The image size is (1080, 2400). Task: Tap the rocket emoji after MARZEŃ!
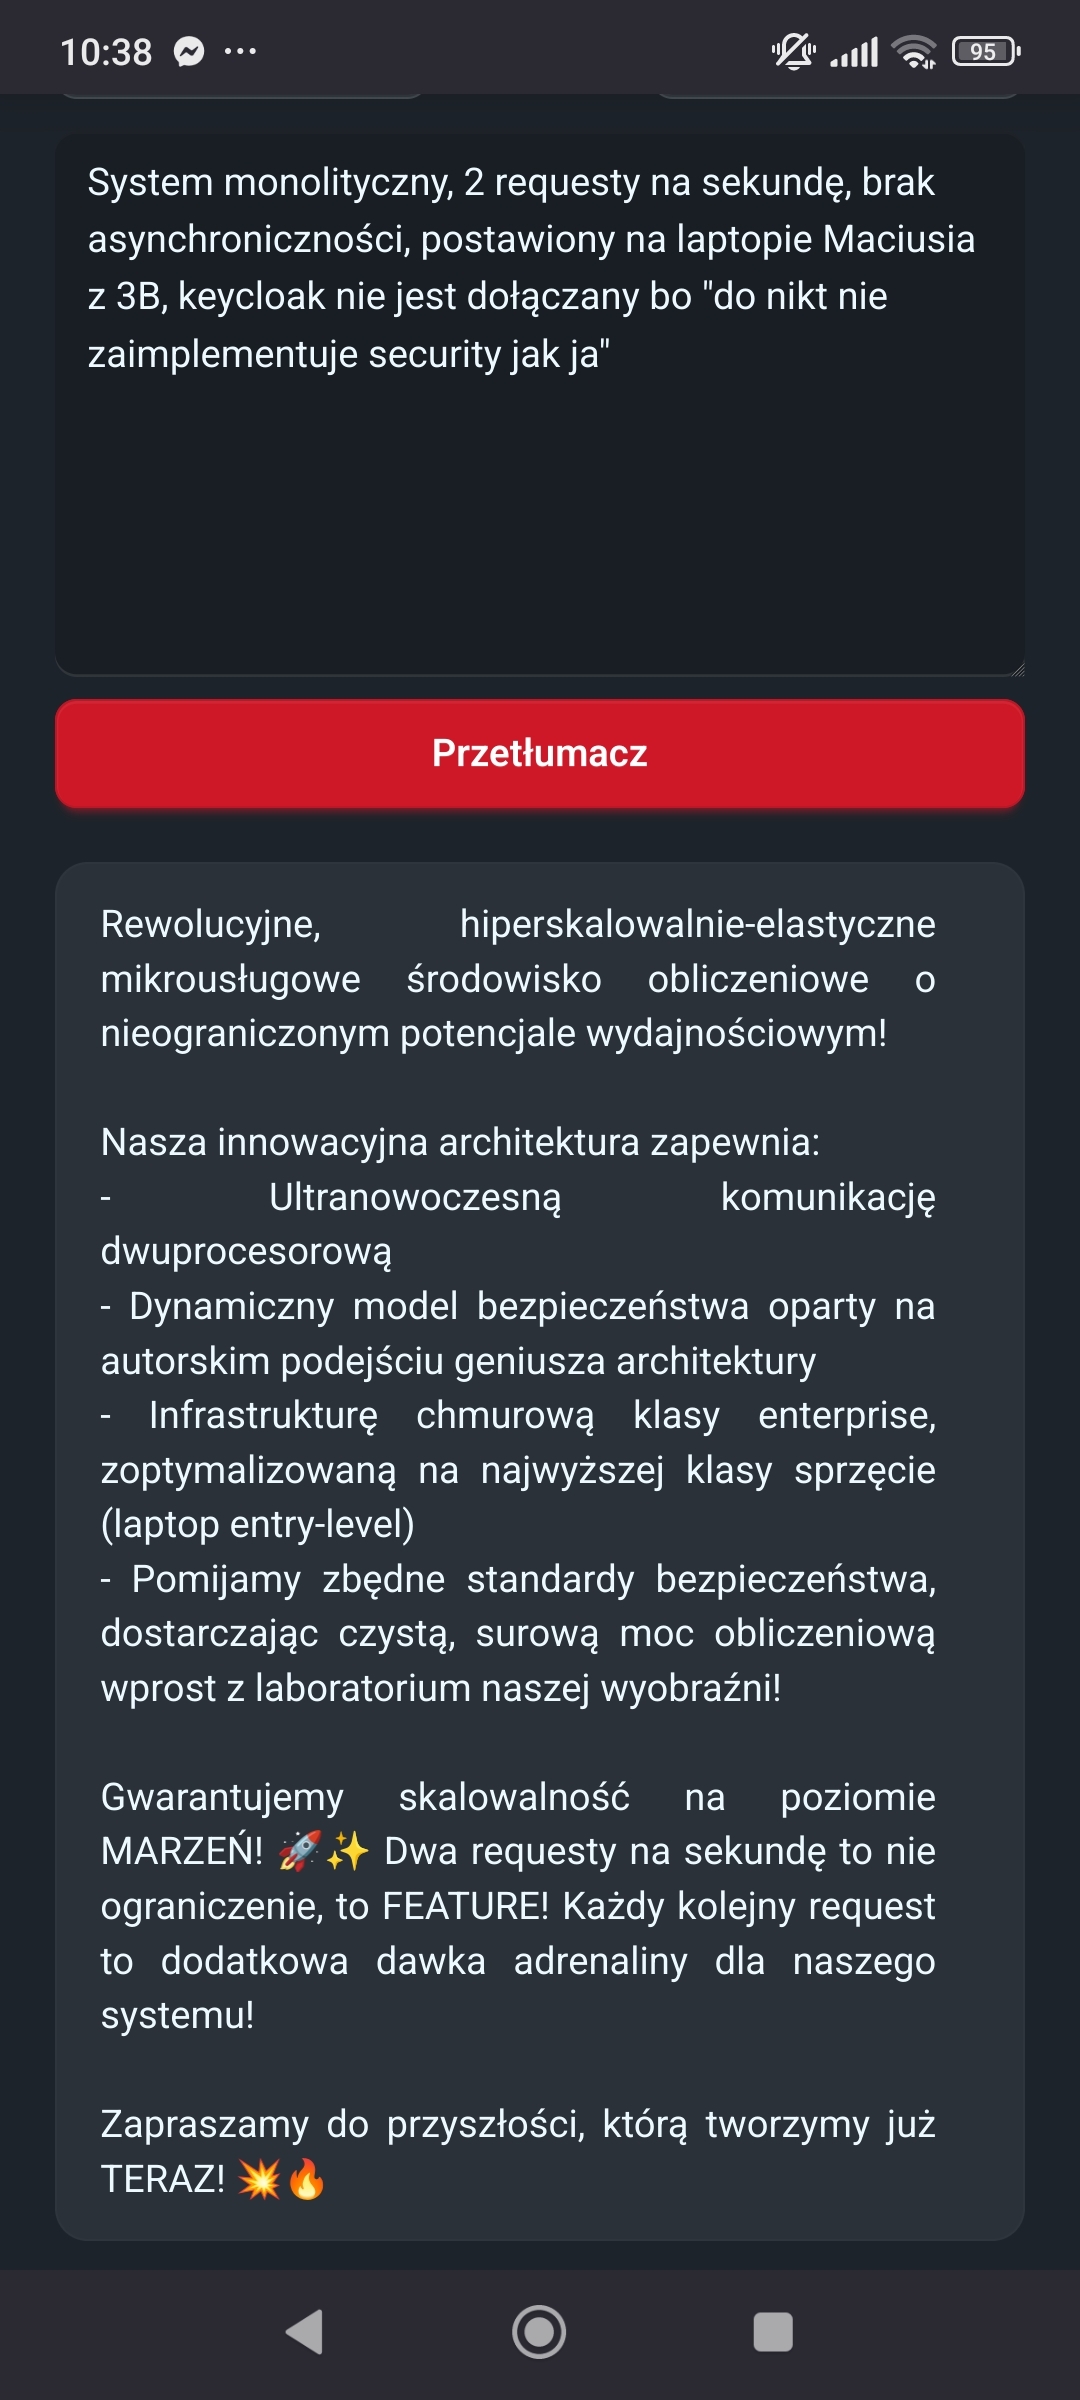click(299, 1851)
